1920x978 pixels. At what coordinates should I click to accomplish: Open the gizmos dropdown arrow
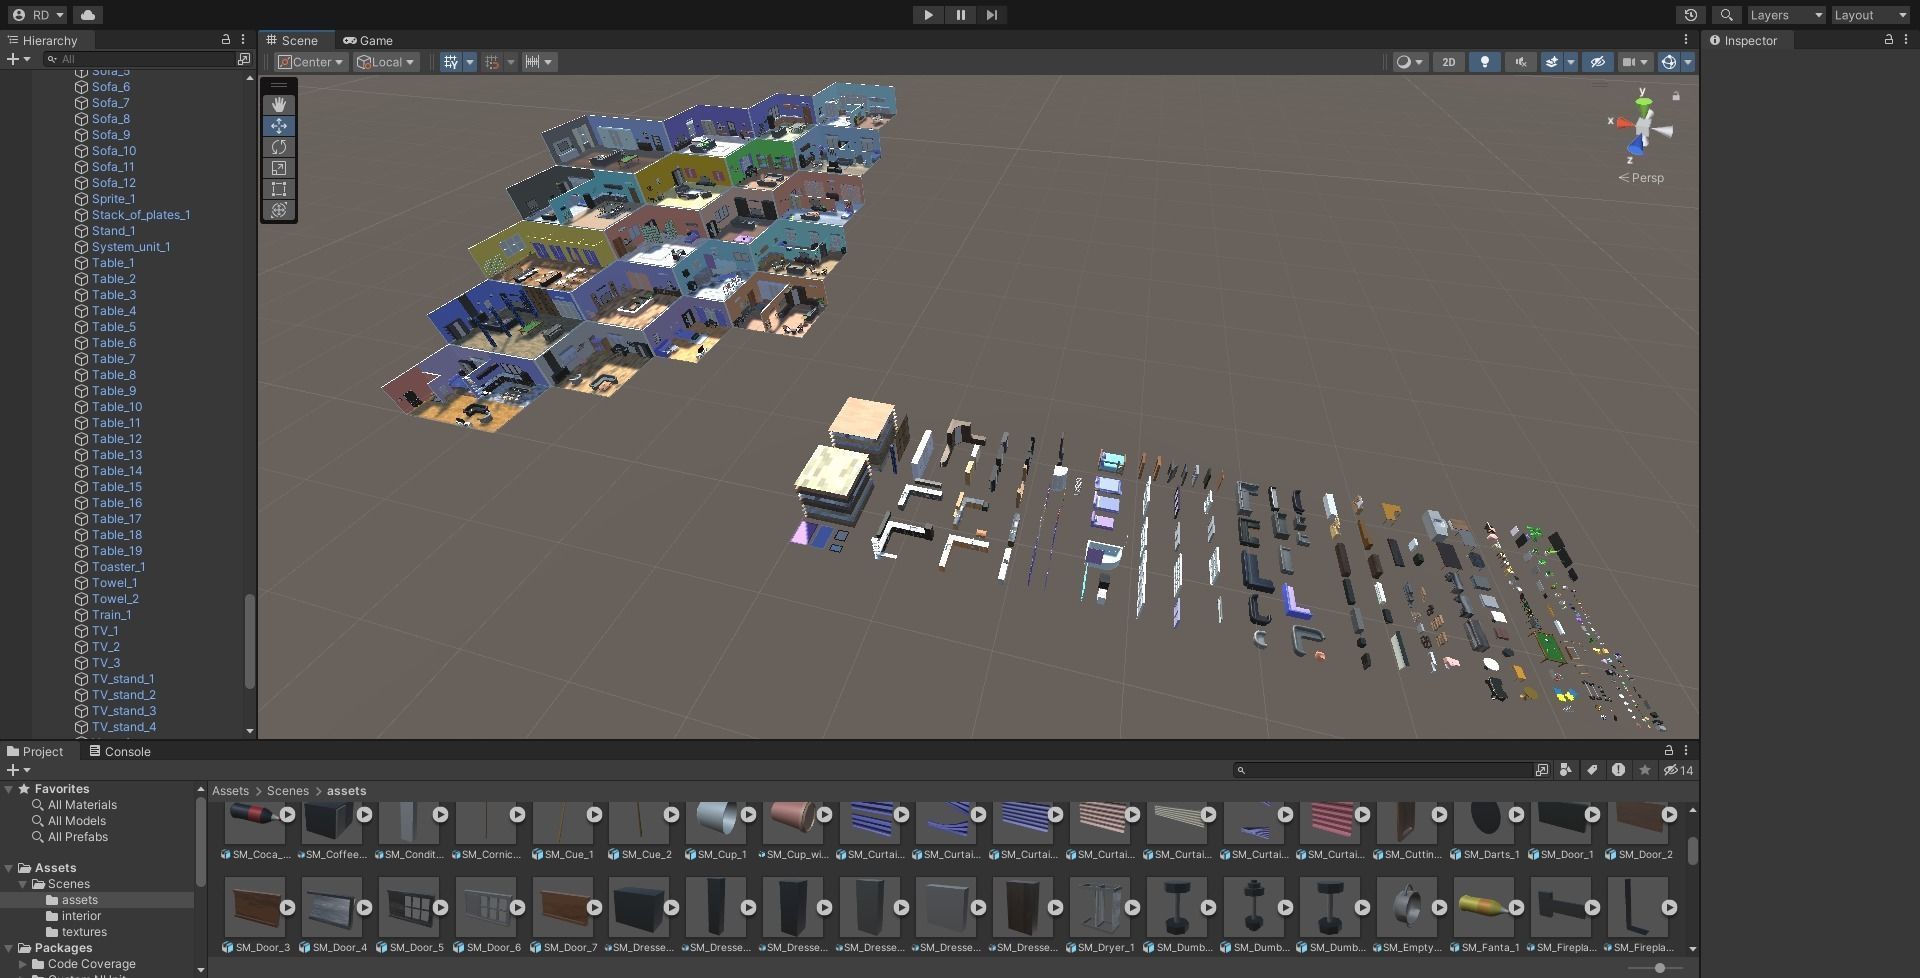point(1688,62)
